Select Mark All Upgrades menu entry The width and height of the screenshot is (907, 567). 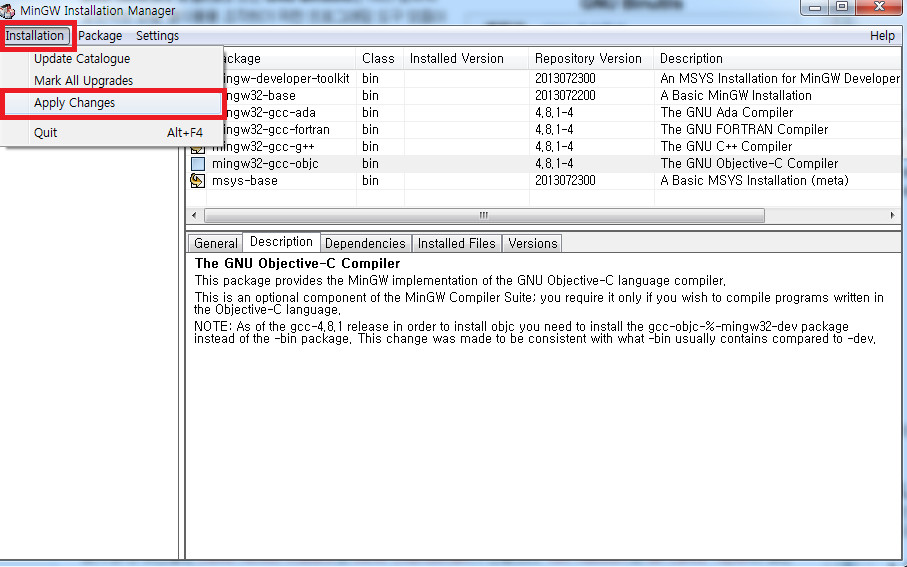click(83, 81)
